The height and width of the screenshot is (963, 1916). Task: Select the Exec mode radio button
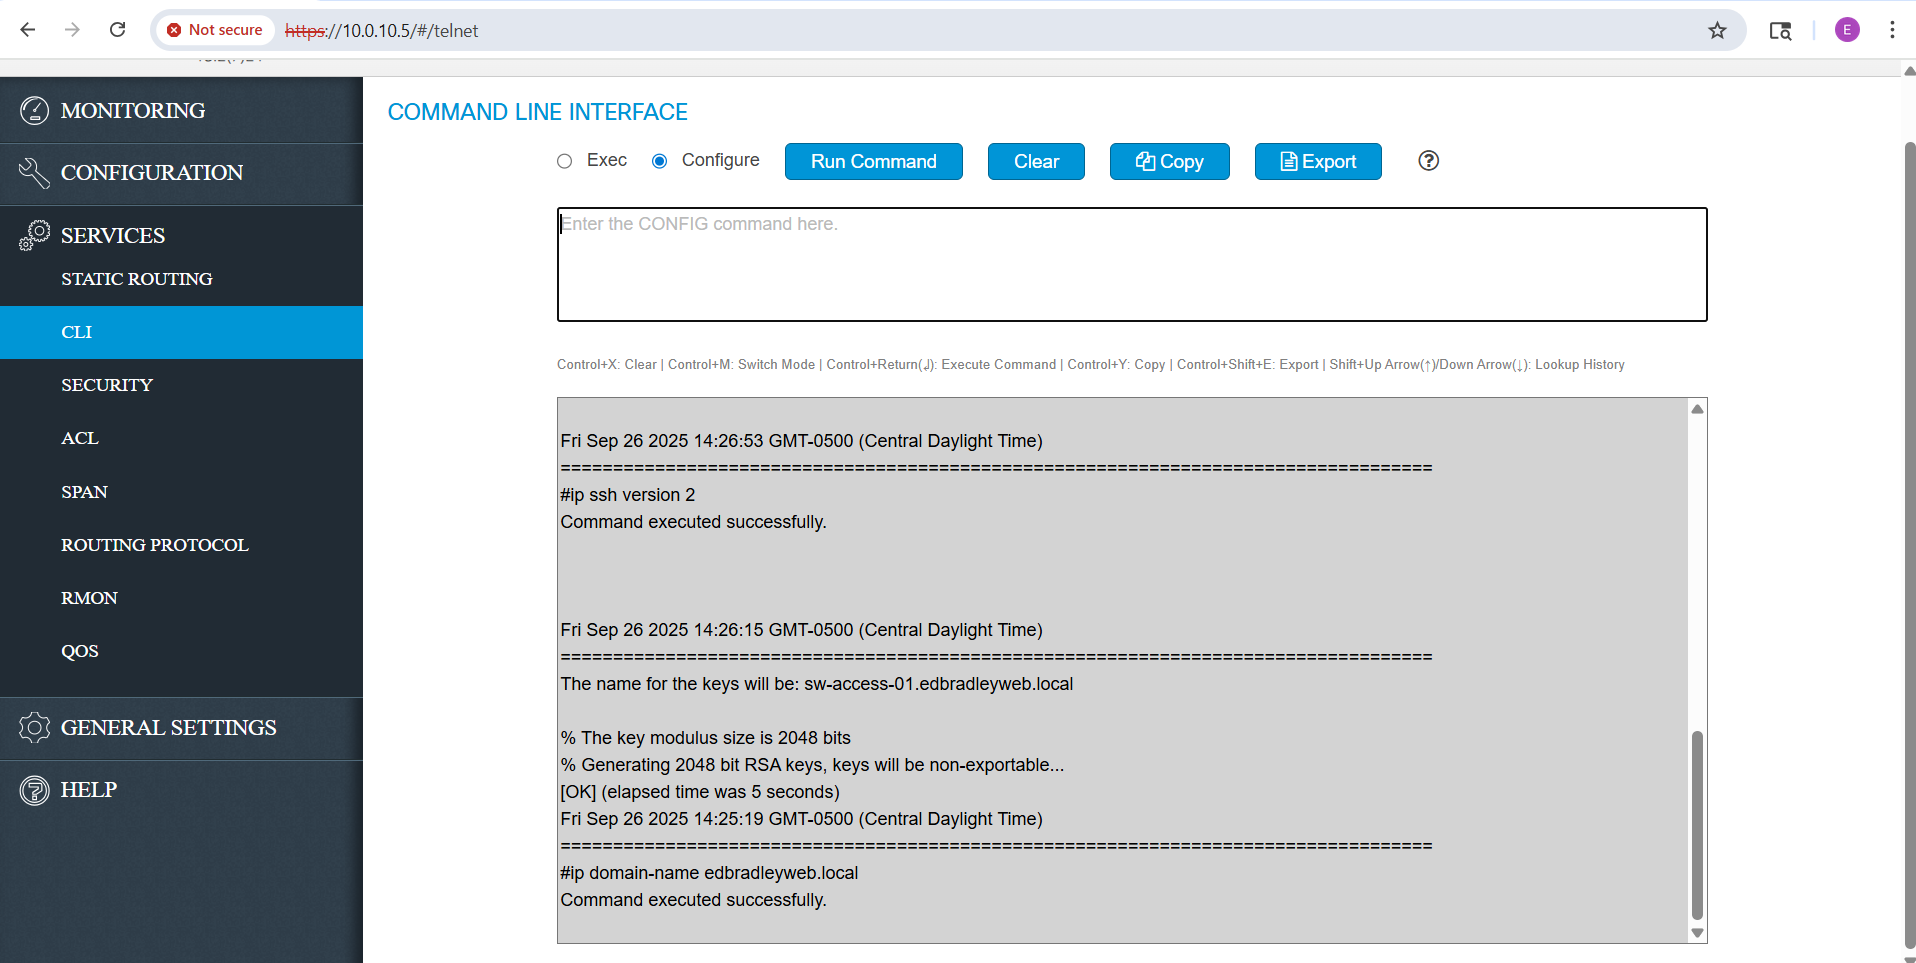pyautogui.click(x=565, y=161)
